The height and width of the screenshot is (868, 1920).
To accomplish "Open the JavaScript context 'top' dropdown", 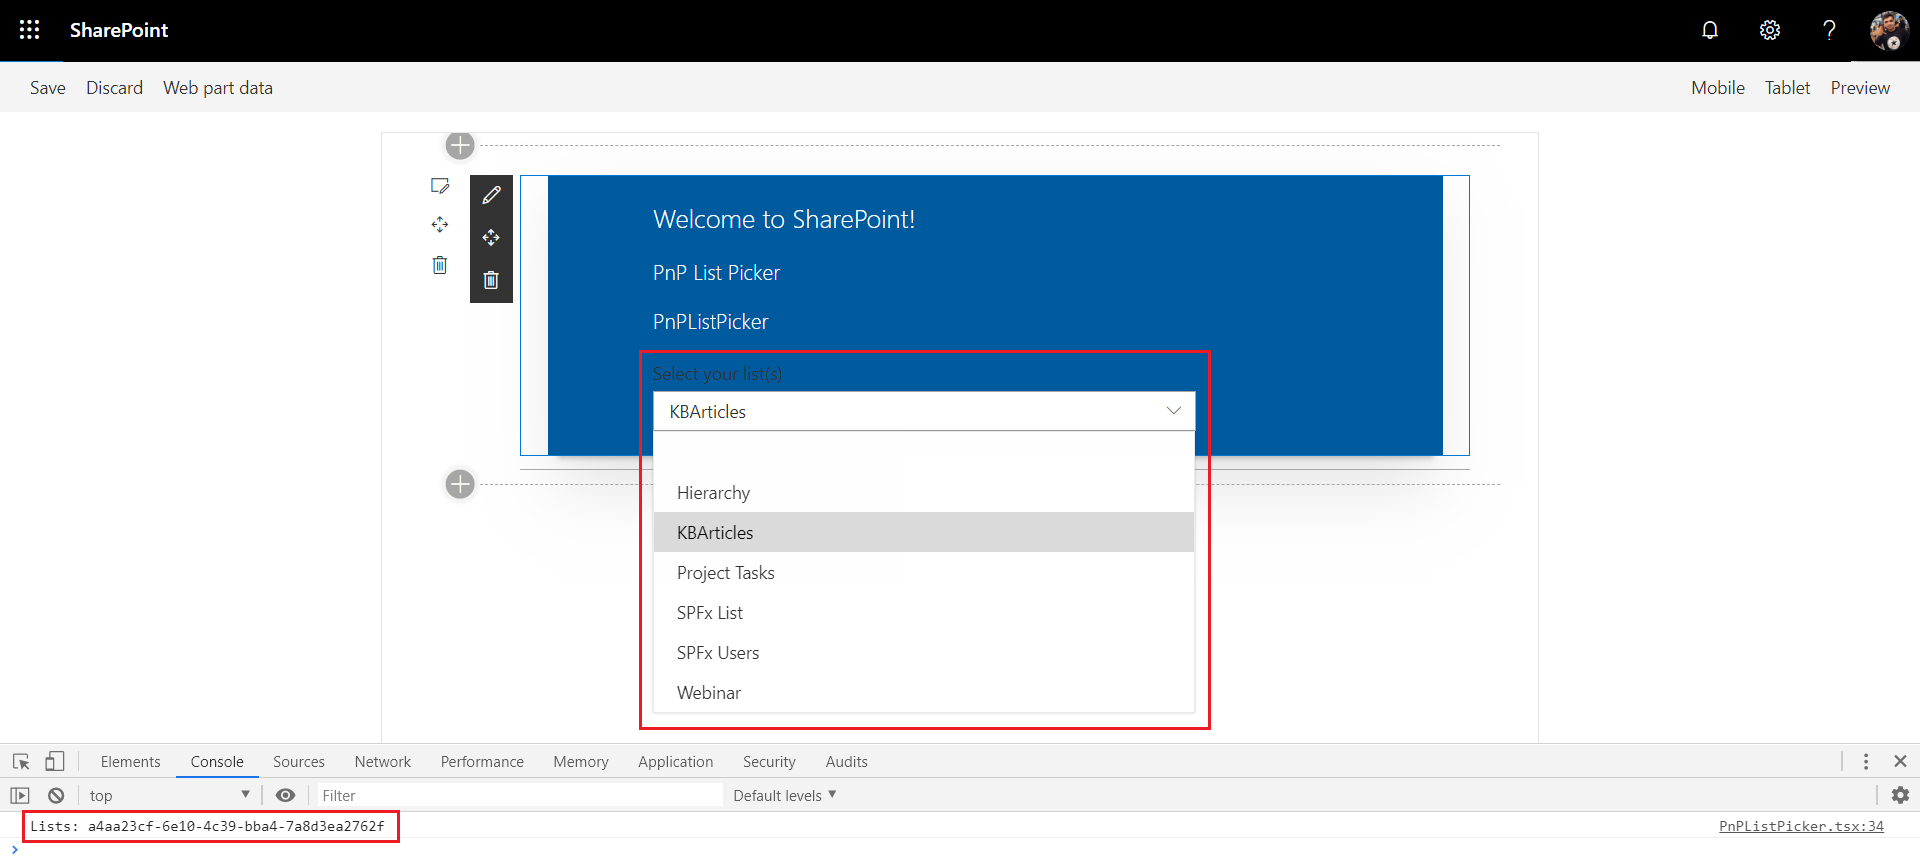I will [168, 796].
